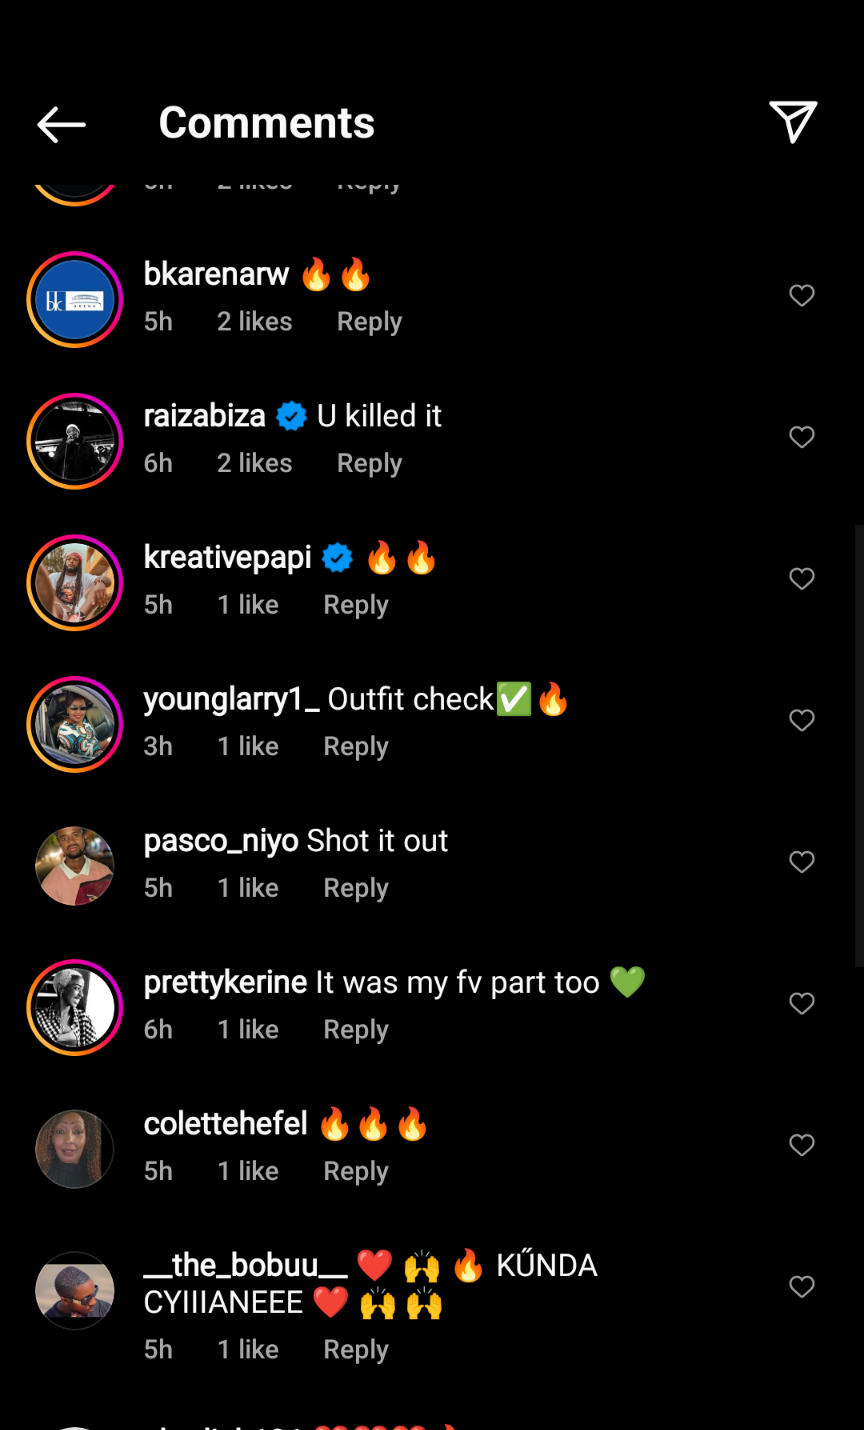Reply to bkarenarw's comment
This screenshot has height=1430, width=864.
coord(369,322)
